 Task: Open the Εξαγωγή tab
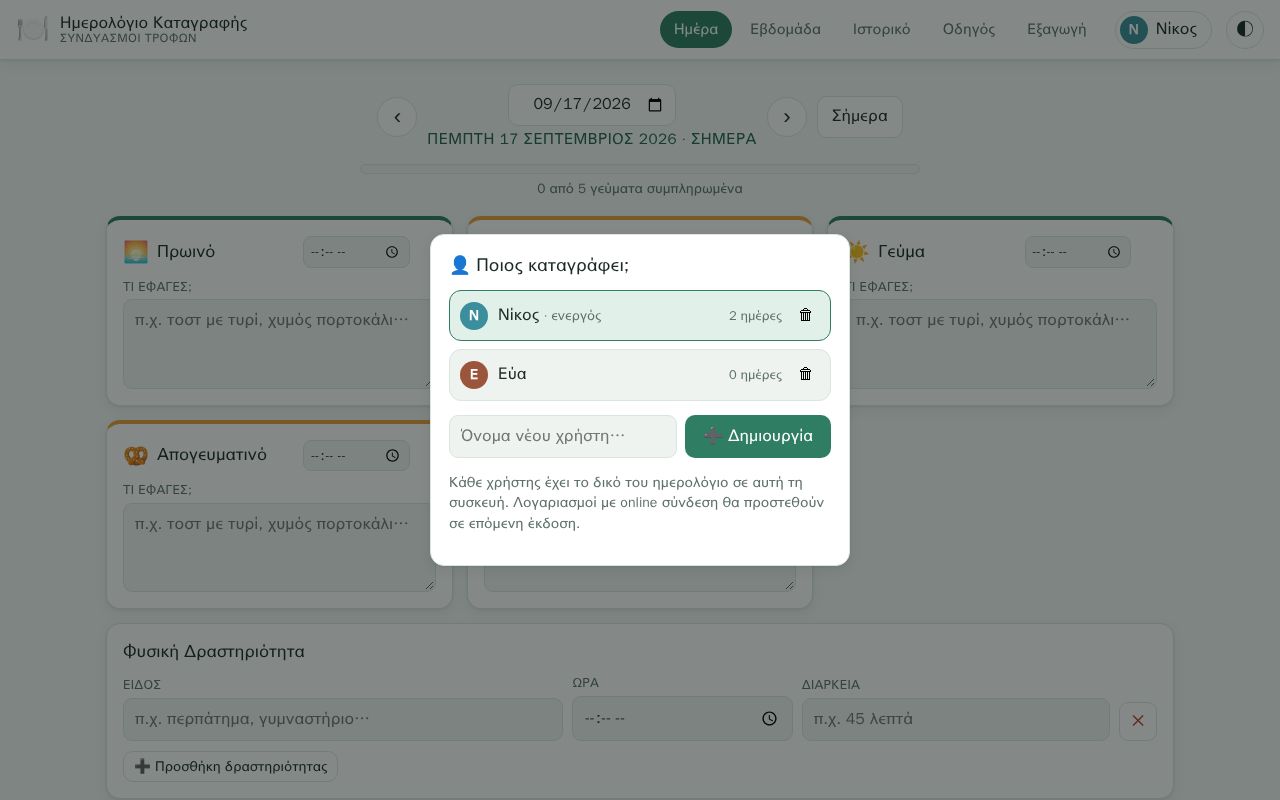tap(1057, 29)
